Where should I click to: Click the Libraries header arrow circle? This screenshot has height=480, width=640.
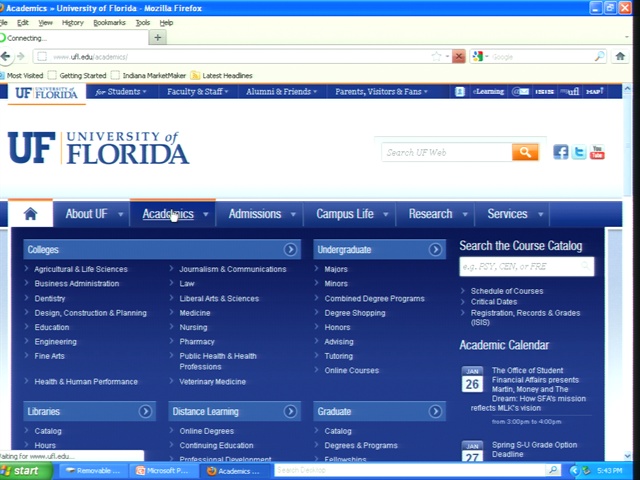coord(145,411)
